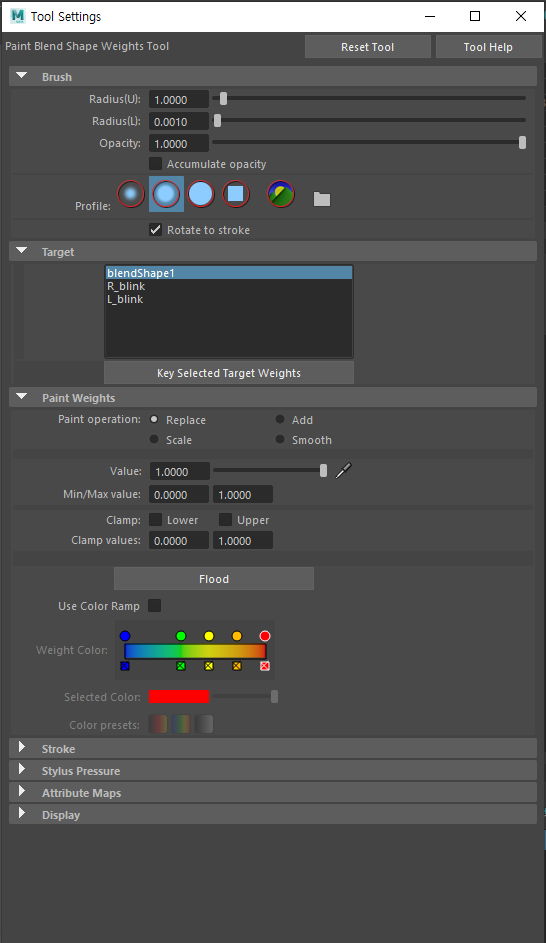Screen dimensions: 546x943
Task: Click the Opacity value field
Action: 179,144
